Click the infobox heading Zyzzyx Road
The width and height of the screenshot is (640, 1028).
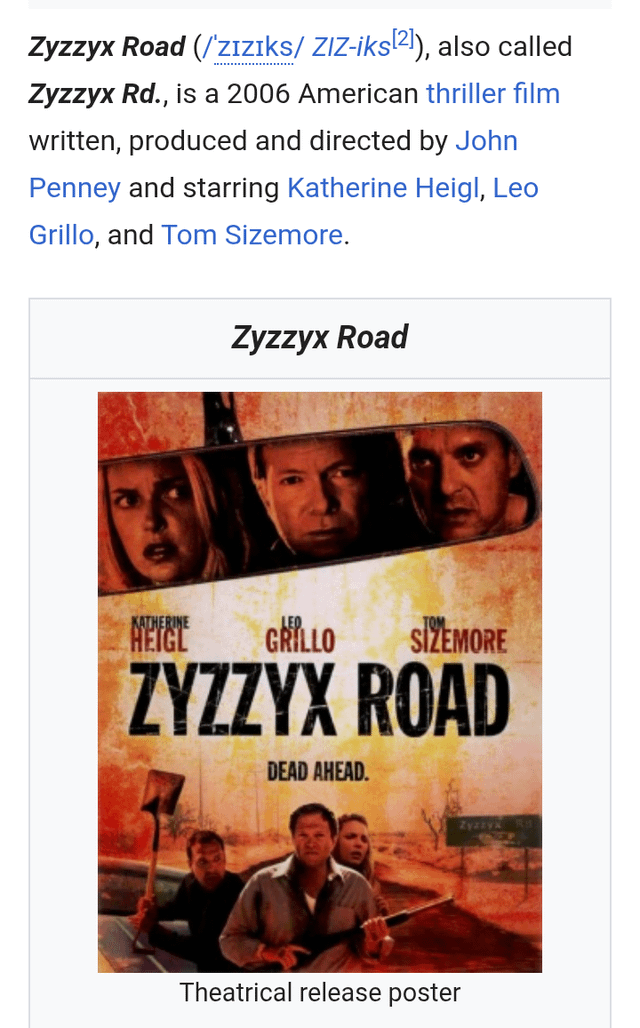320,338
